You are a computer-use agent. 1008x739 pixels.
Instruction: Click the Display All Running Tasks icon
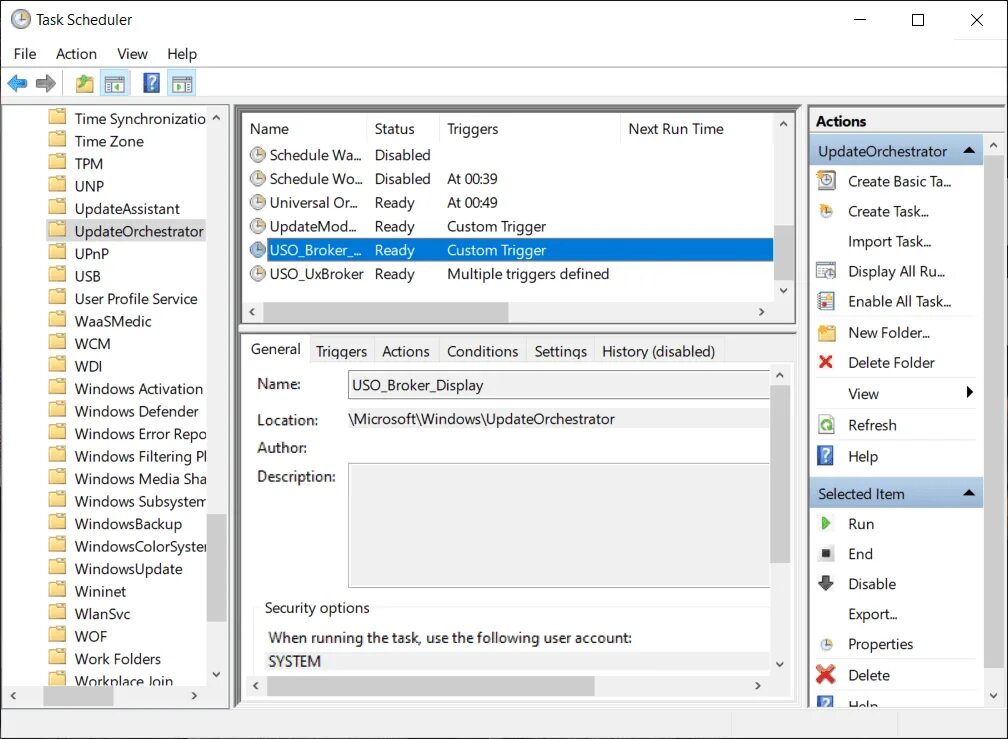click(826, 271)
